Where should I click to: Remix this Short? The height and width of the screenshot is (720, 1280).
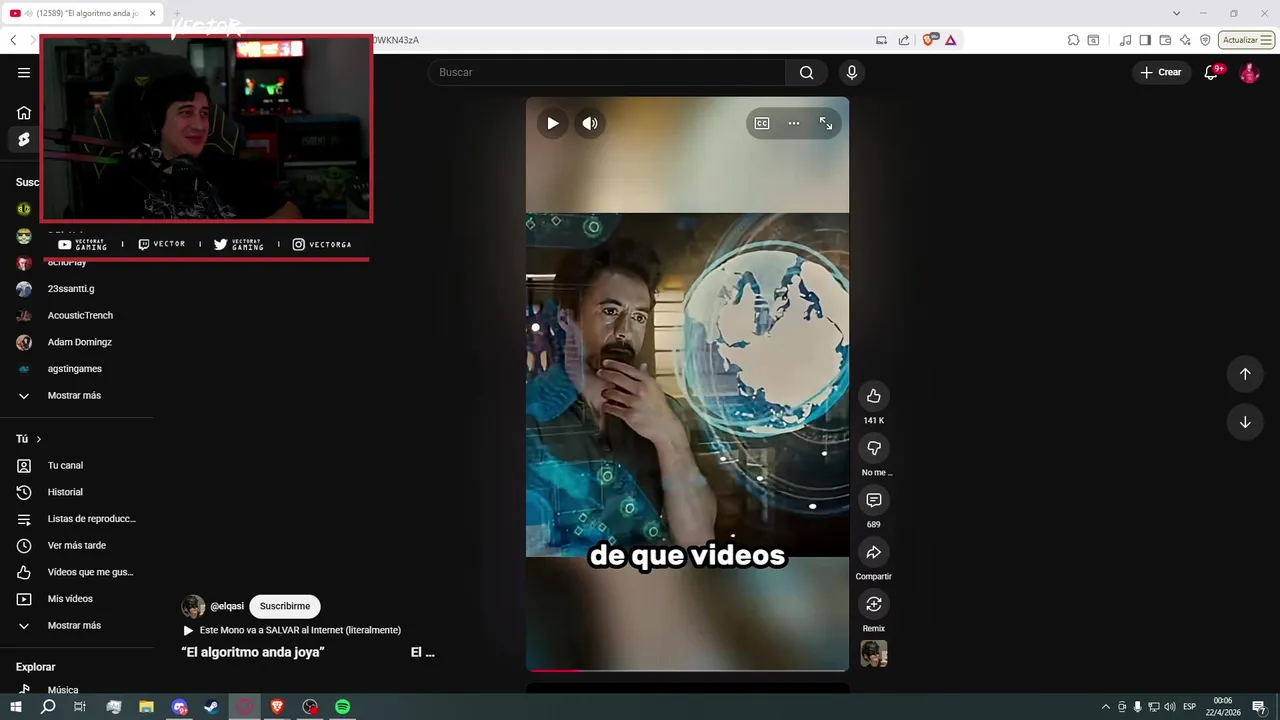tap(874, 604)
